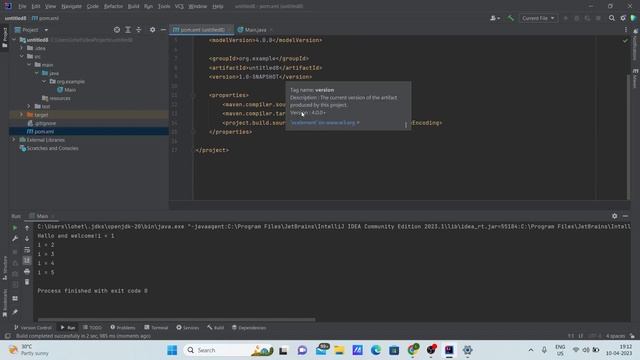Open the TODO tool window
This screenshot has height=360, width=640.
pyautogui.click(x=92, y=327)
